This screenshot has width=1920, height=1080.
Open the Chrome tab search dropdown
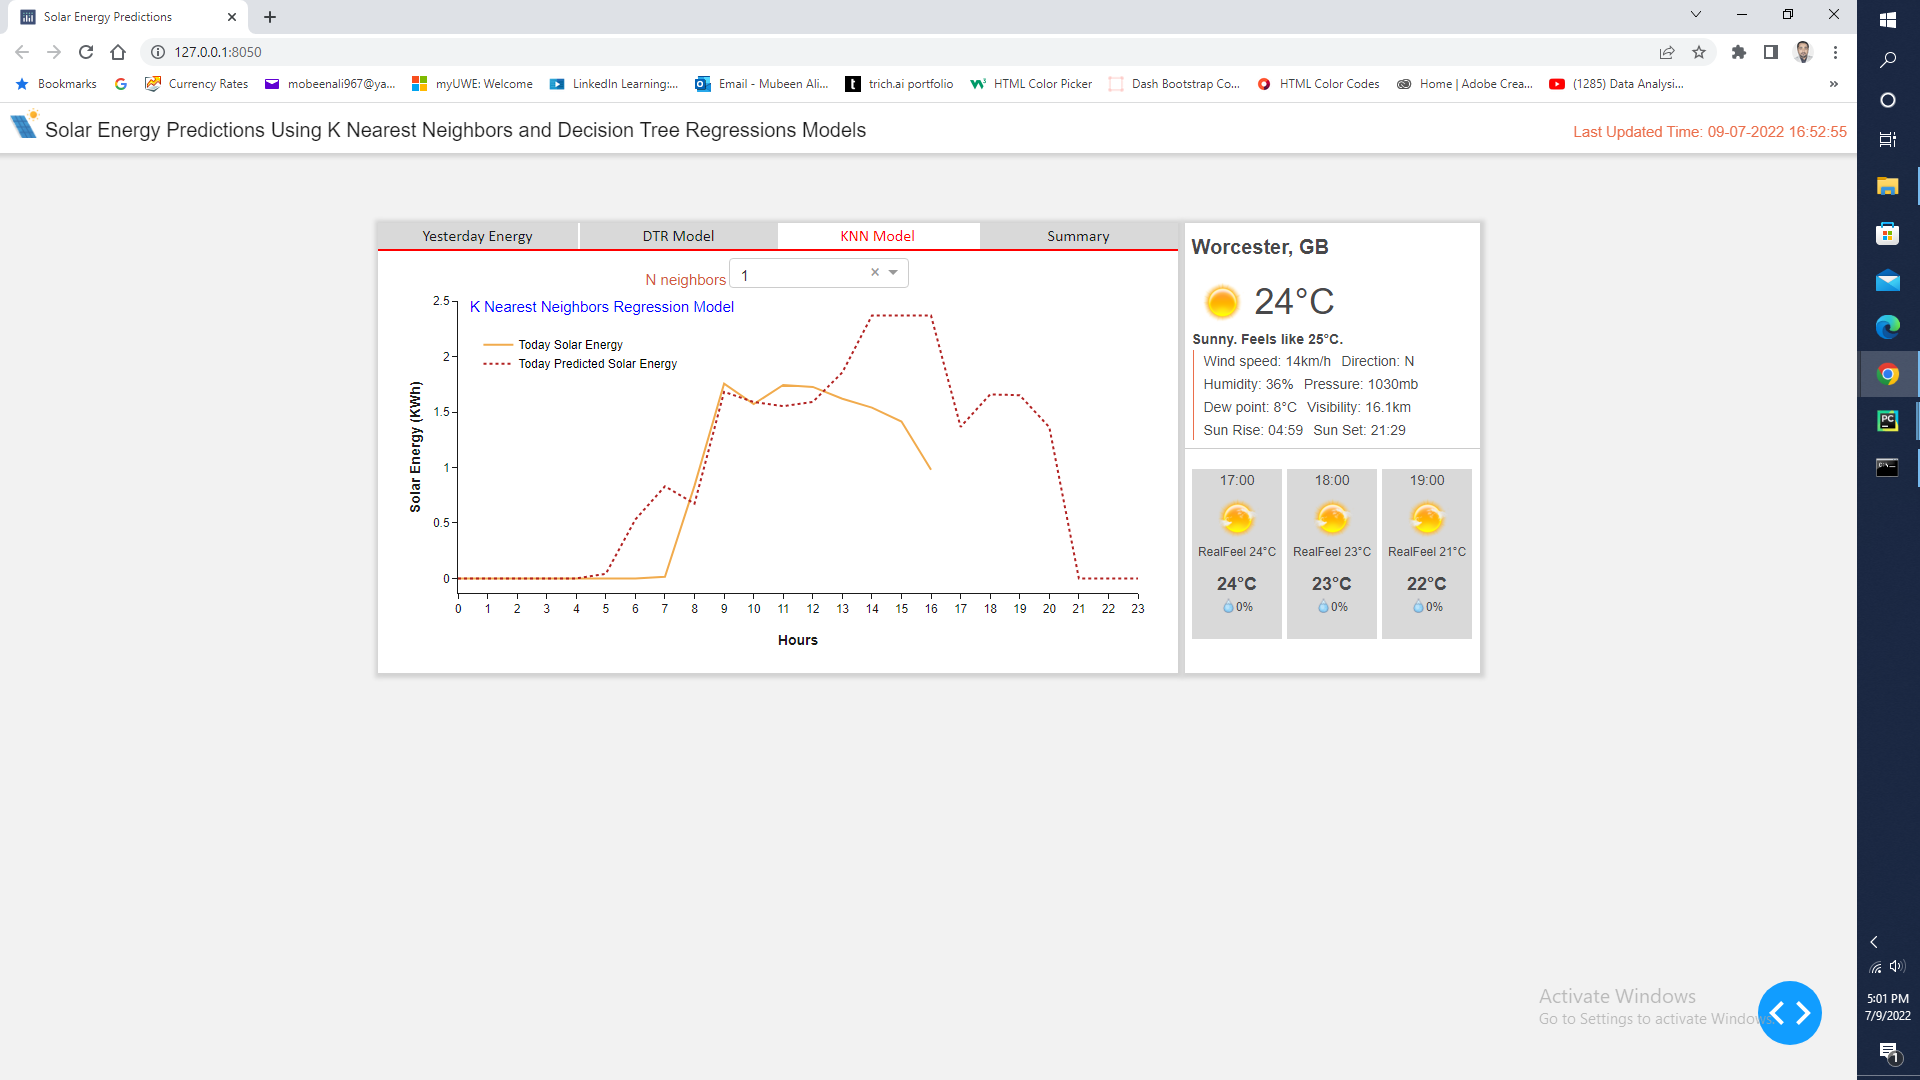(1696, 15)
